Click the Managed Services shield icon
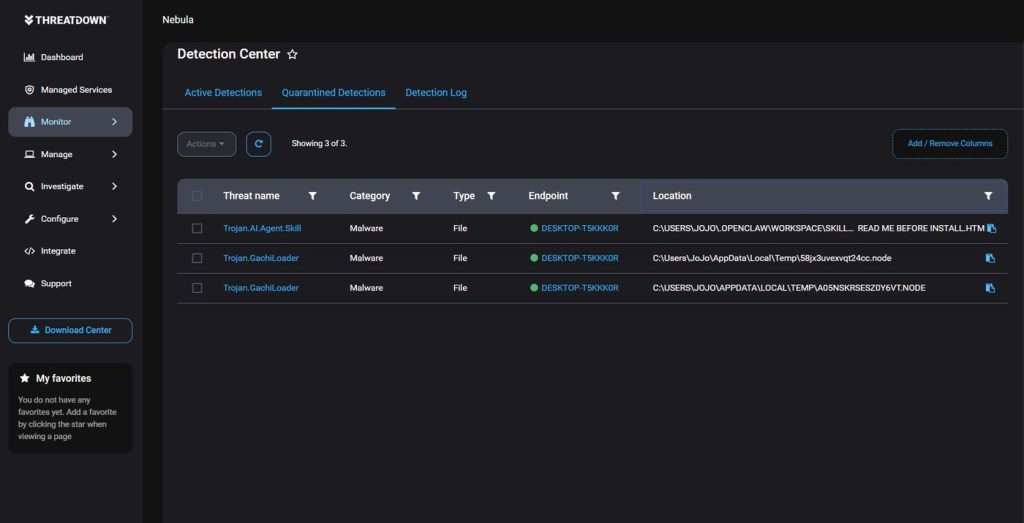 click(x=29, y=89)
